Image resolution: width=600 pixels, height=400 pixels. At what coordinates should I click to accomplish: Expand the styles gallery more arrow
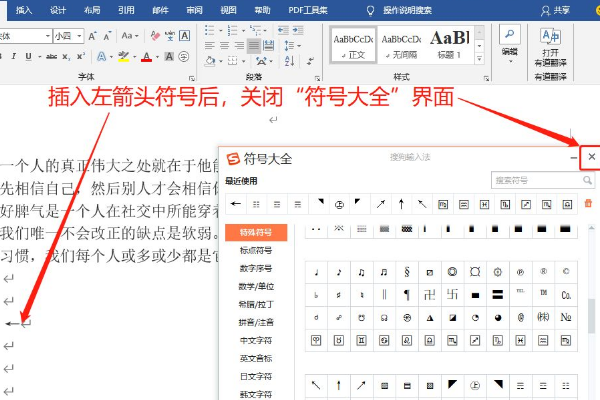pyautogui.click(x=479, y=59)
